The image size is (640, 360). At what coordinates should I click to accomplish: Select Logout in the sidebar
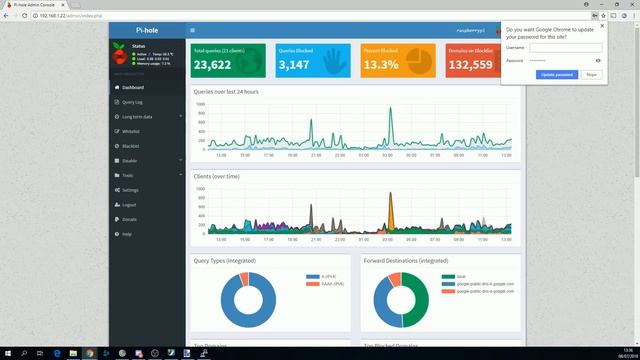[147, 205]
